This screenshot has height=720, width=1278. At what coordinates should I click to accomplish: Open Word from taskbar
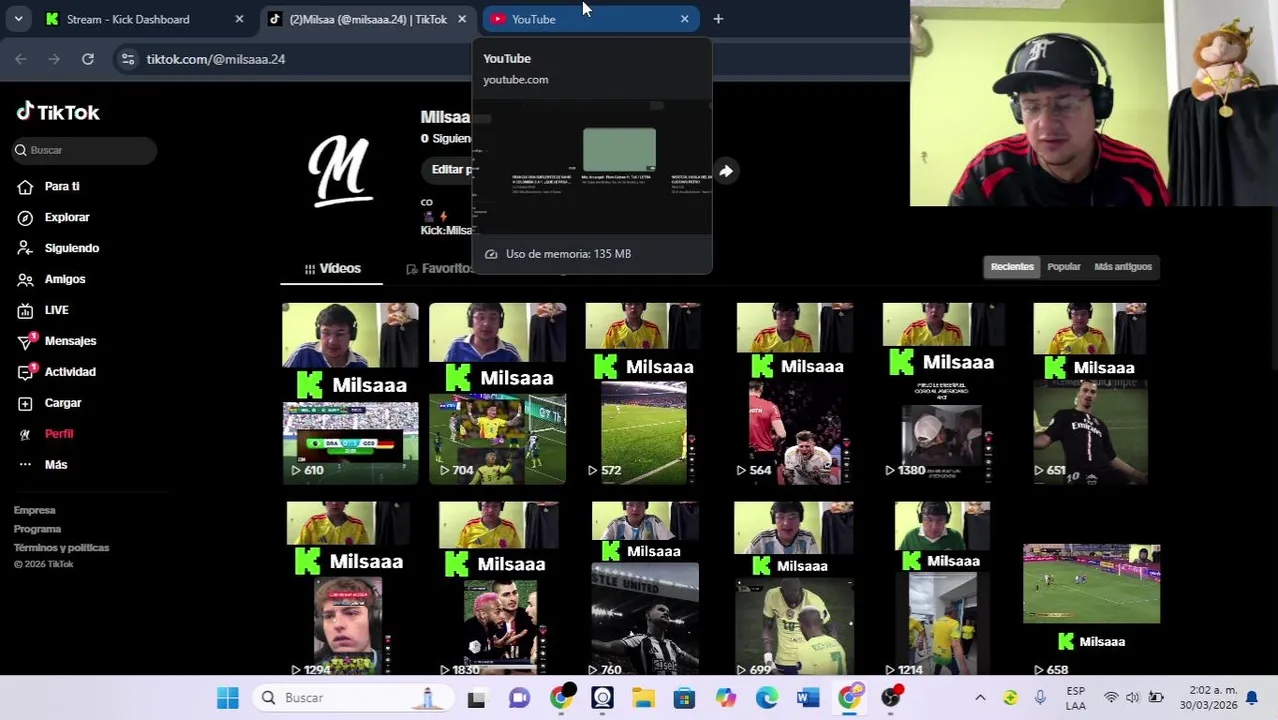coord(808,698)
